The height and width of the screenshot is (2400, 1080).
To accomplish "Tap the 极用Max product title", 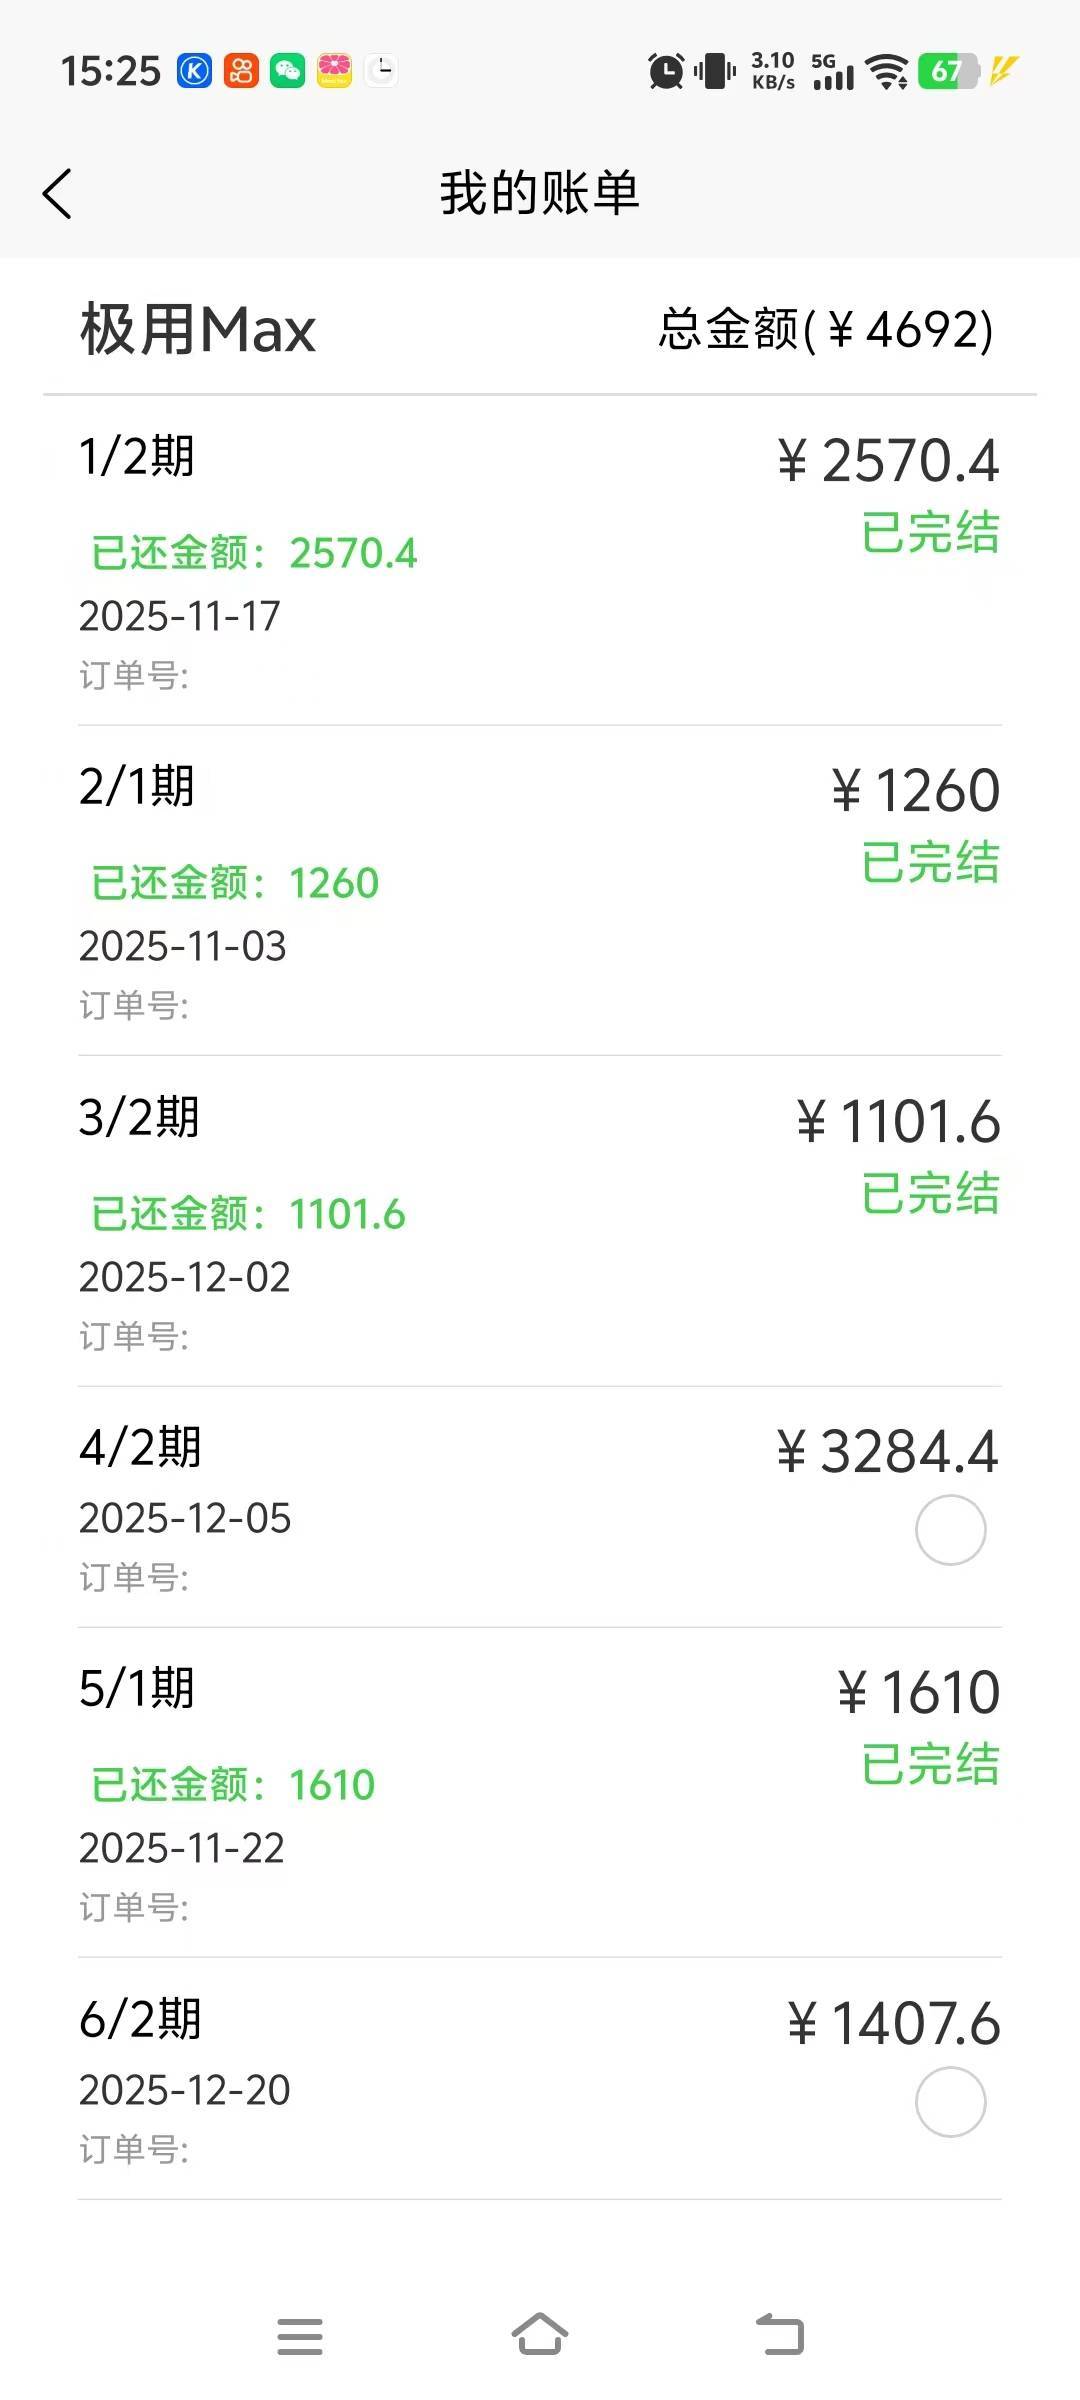I will click(x=198, y=330).
